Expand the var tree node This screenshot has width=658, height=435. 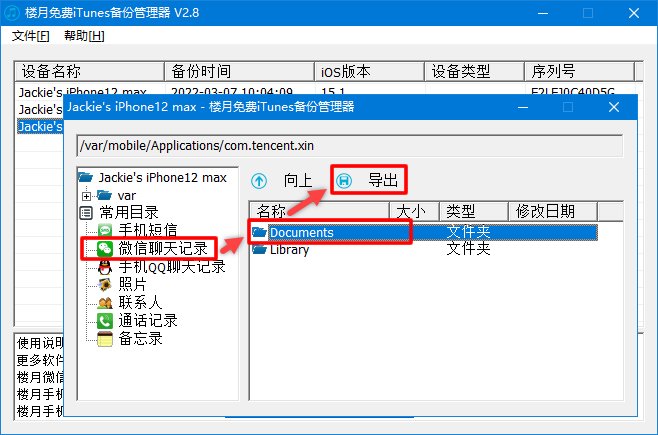point(86,196)
